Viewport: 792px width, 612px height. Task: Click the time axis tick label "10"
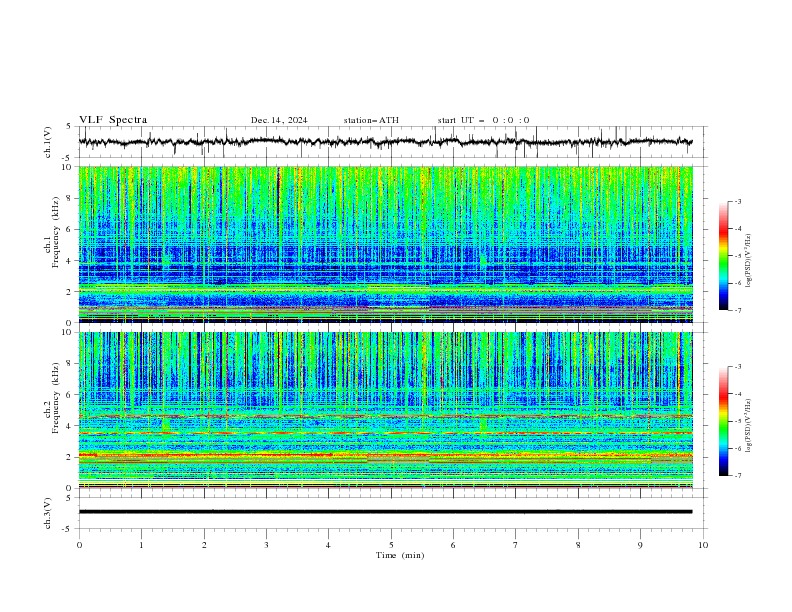703,545
